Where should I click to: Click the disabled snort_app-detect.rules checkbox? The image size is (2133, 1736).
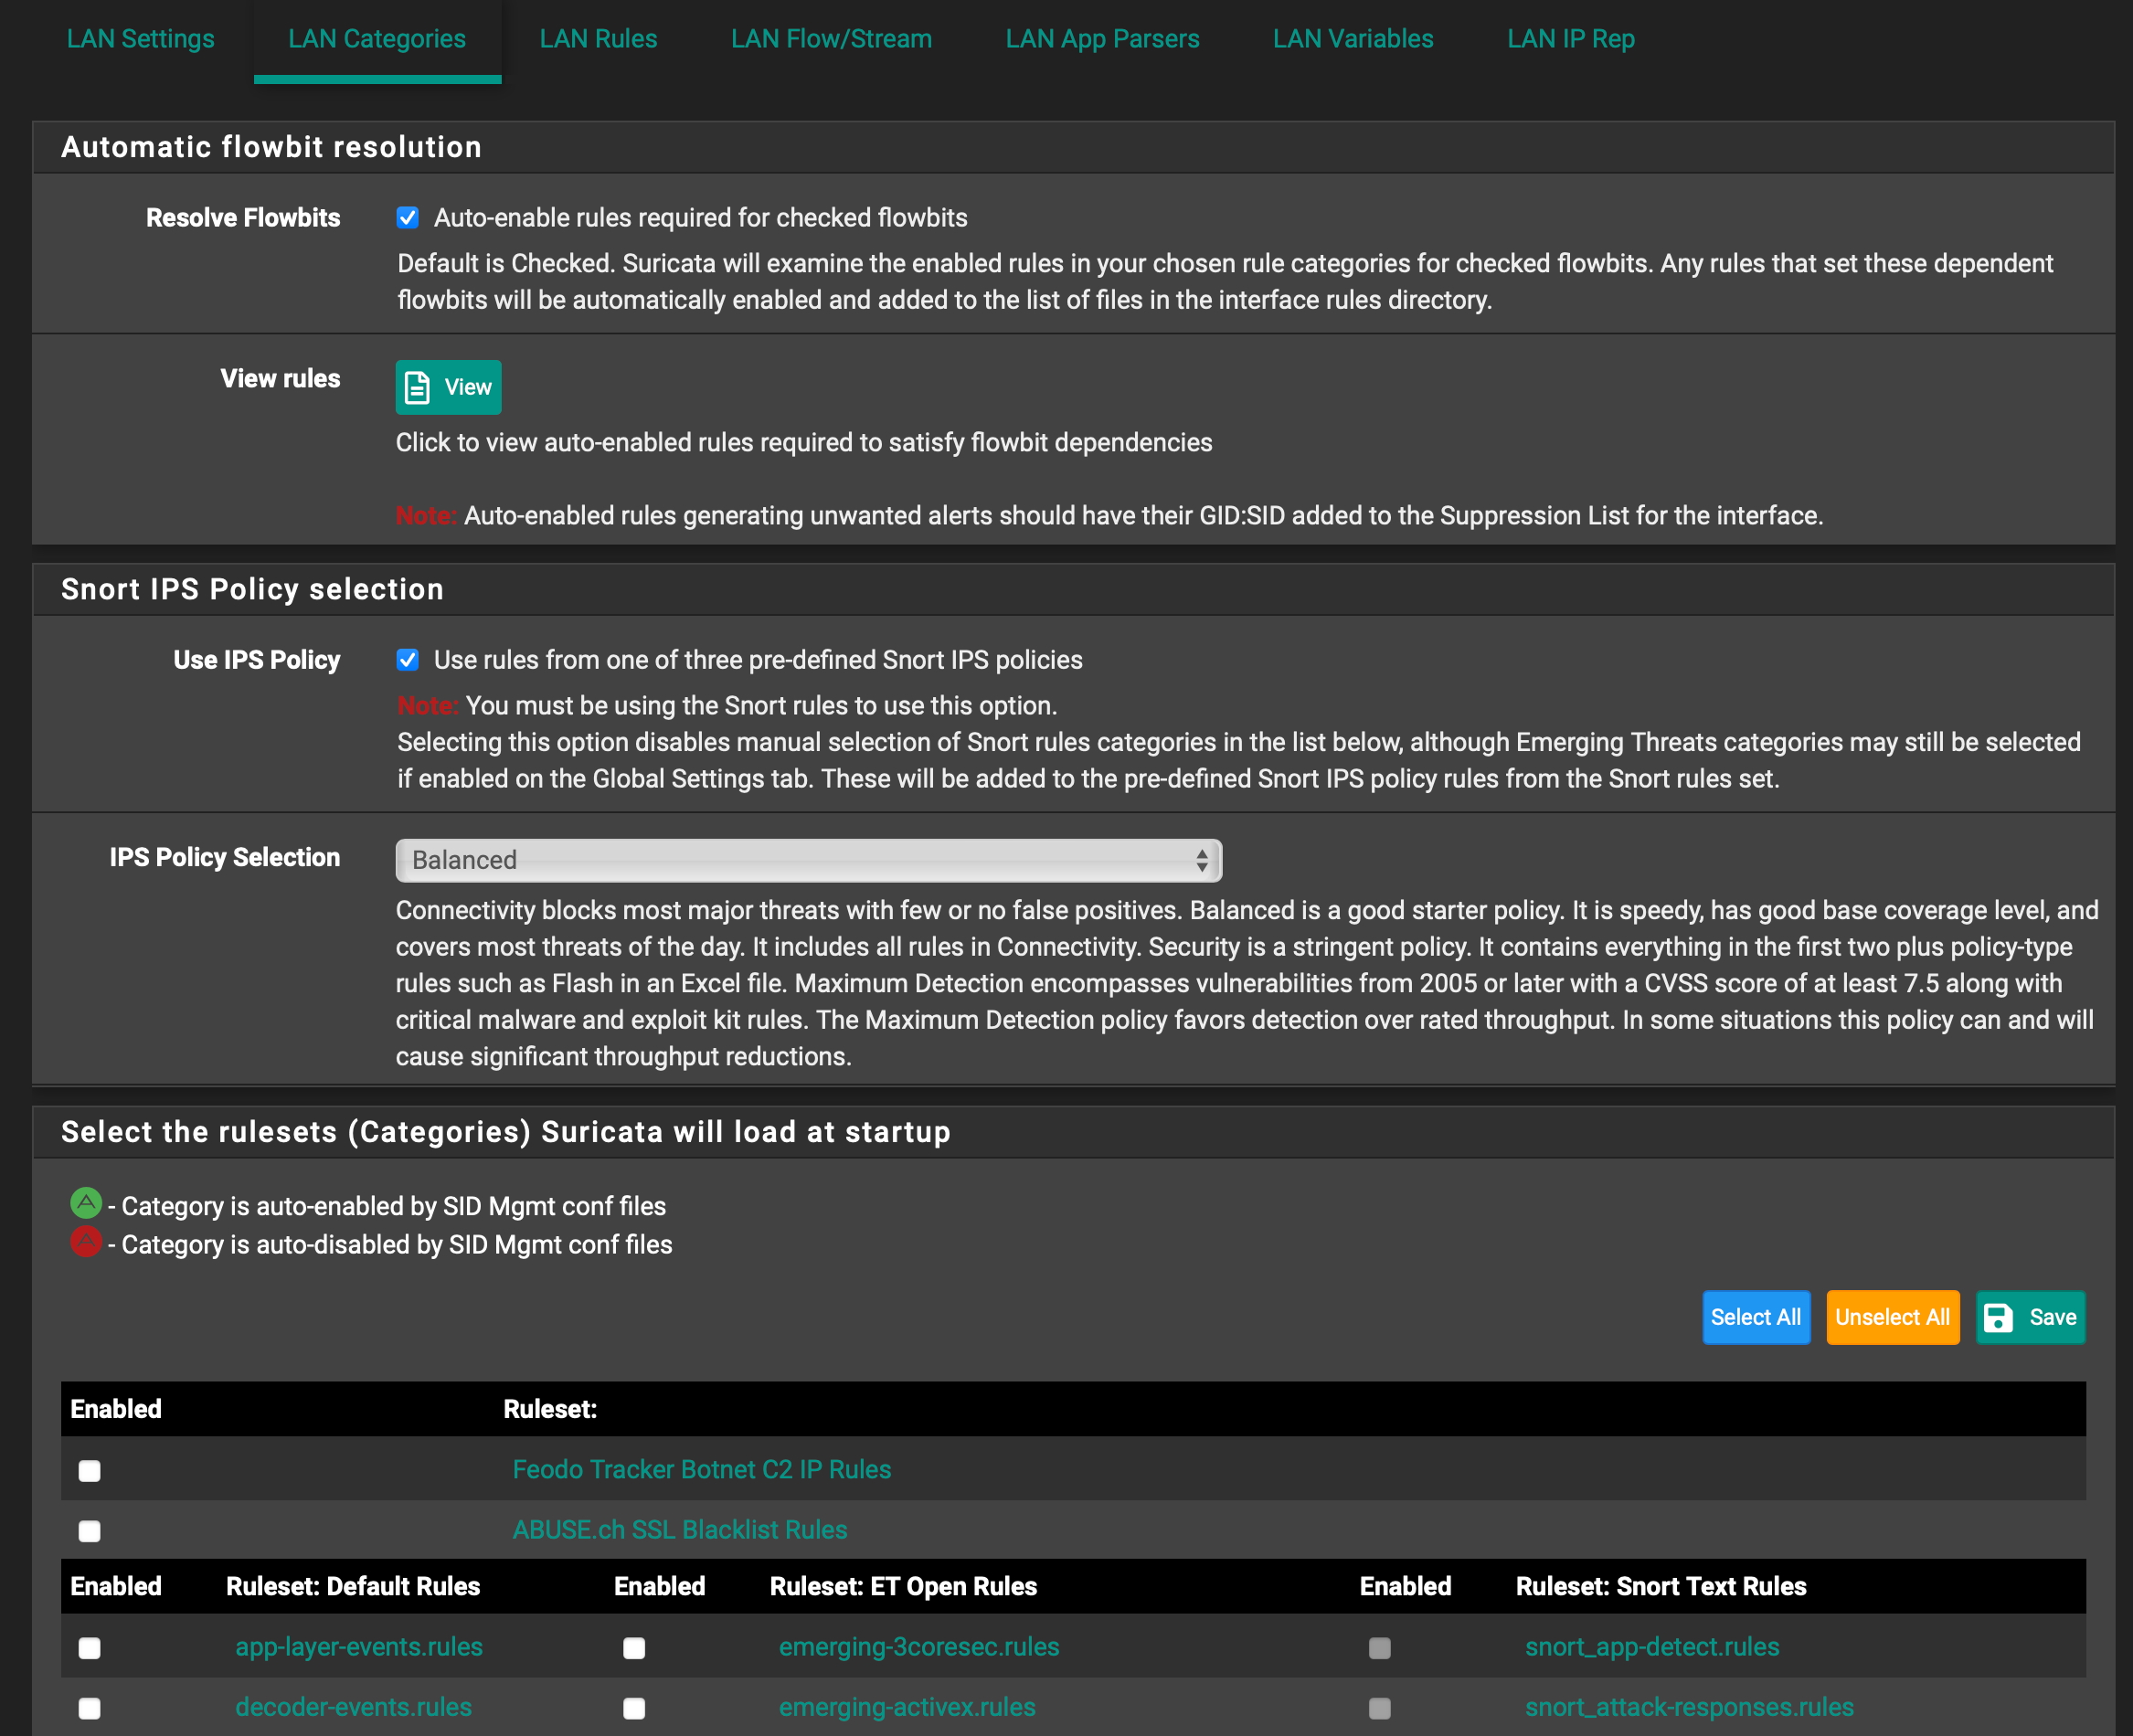click(x=1380, y=1647)
